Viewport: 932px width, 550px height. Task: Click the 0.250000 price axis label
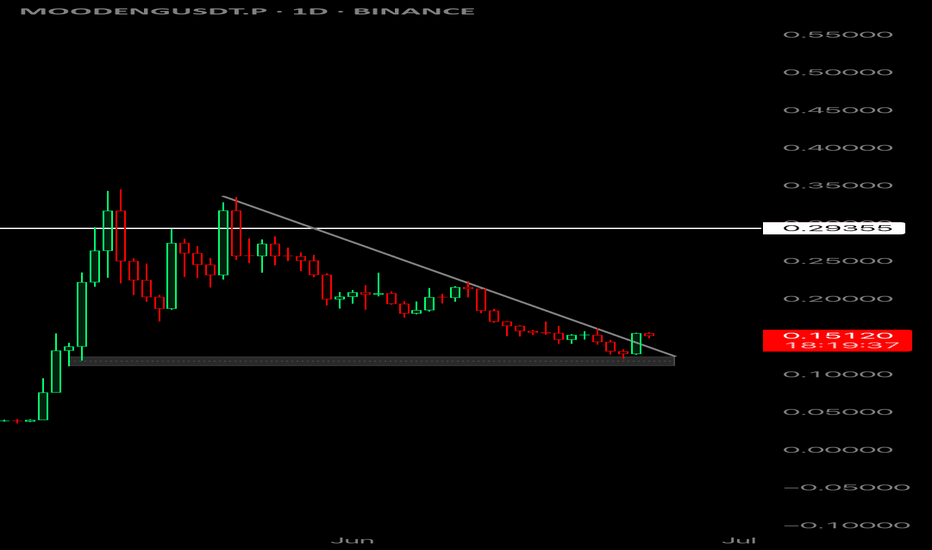[x=837, y=261]
